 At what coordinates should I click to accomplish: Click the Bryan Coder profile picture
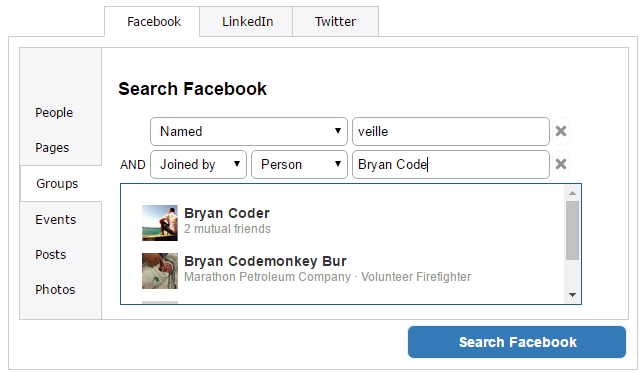pyautogui.click(x=160, y=223)
